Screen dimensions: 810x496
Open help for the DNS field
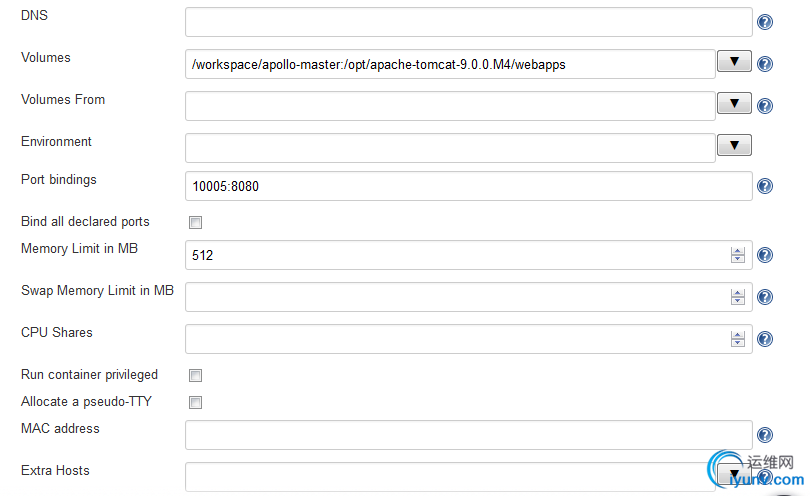765,22
